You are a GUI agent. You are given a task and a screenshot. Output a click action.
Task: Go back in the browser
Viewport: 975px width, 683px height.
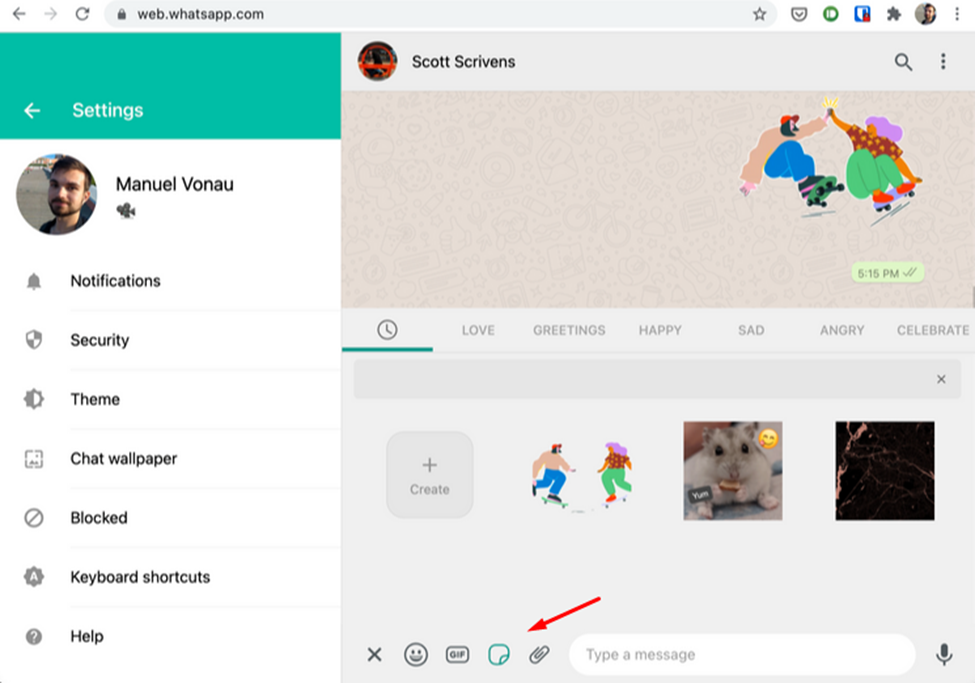click(19, 14)
